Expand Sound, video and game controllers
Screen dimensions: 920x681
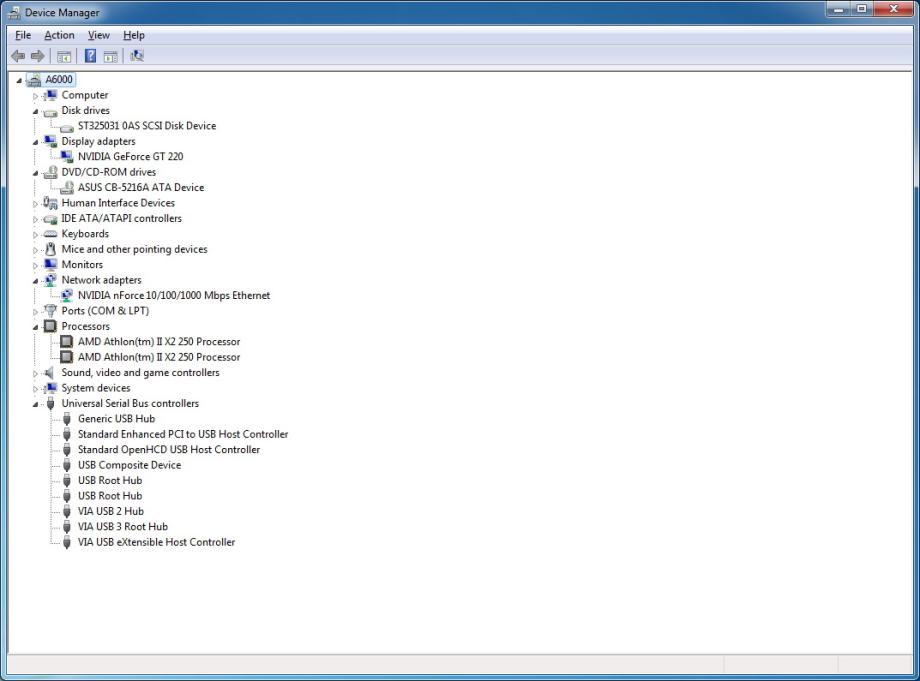coord(35,373)
